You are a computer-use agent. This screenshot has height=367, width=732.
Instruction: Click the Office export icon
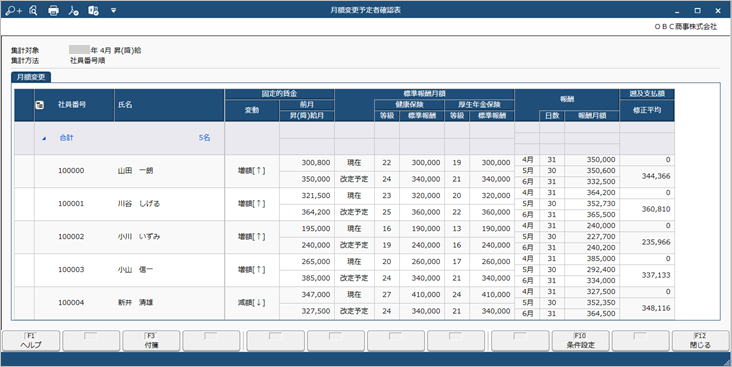93,10
